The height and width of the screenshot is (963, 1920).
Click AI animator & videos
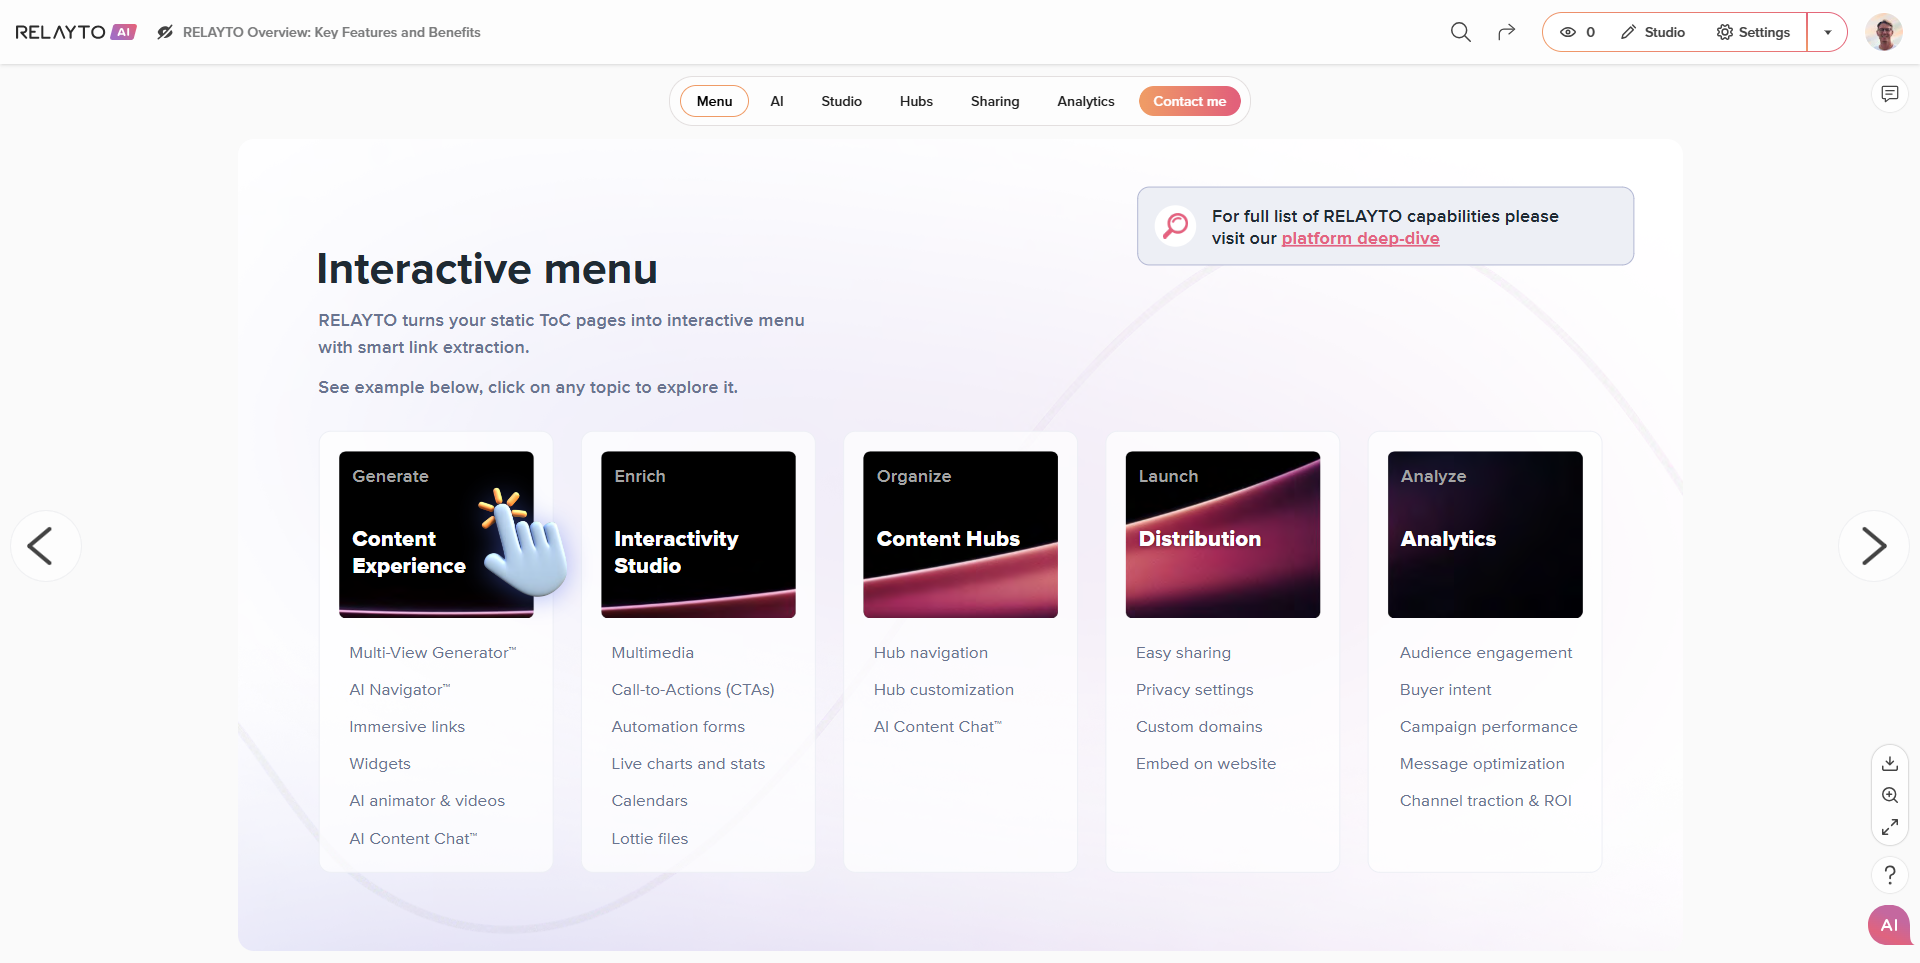coord(427,800)
